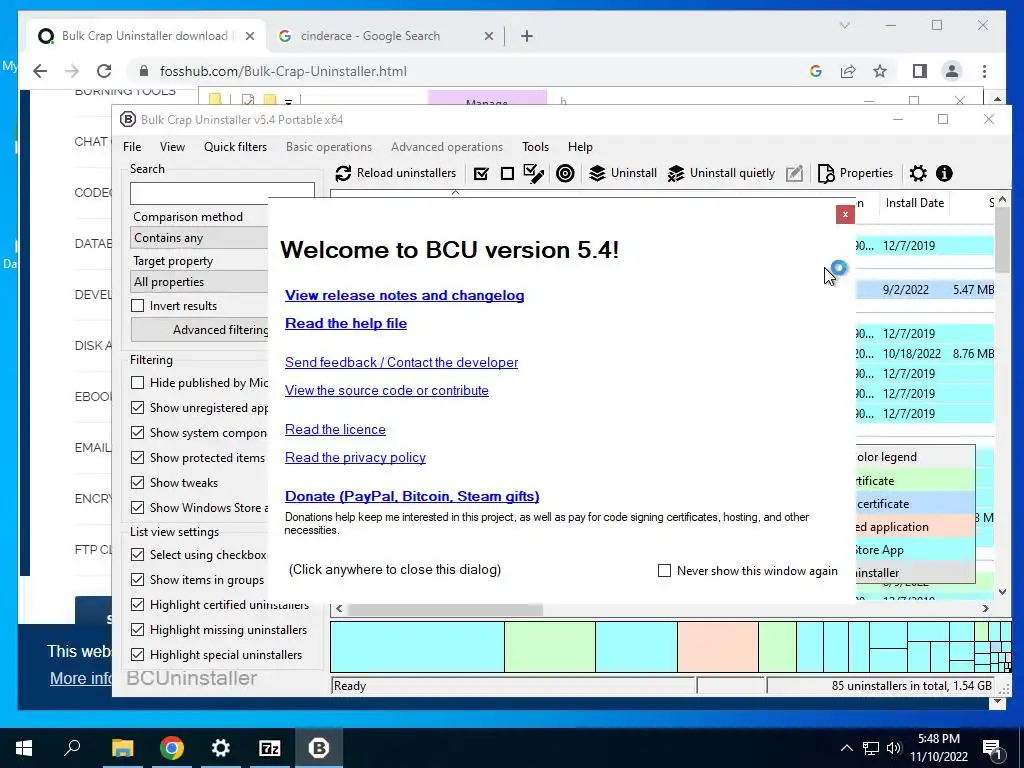1024x768 pixels.
Task: Click Uninstall quietly in the toolbar
Action: point(721,173)
